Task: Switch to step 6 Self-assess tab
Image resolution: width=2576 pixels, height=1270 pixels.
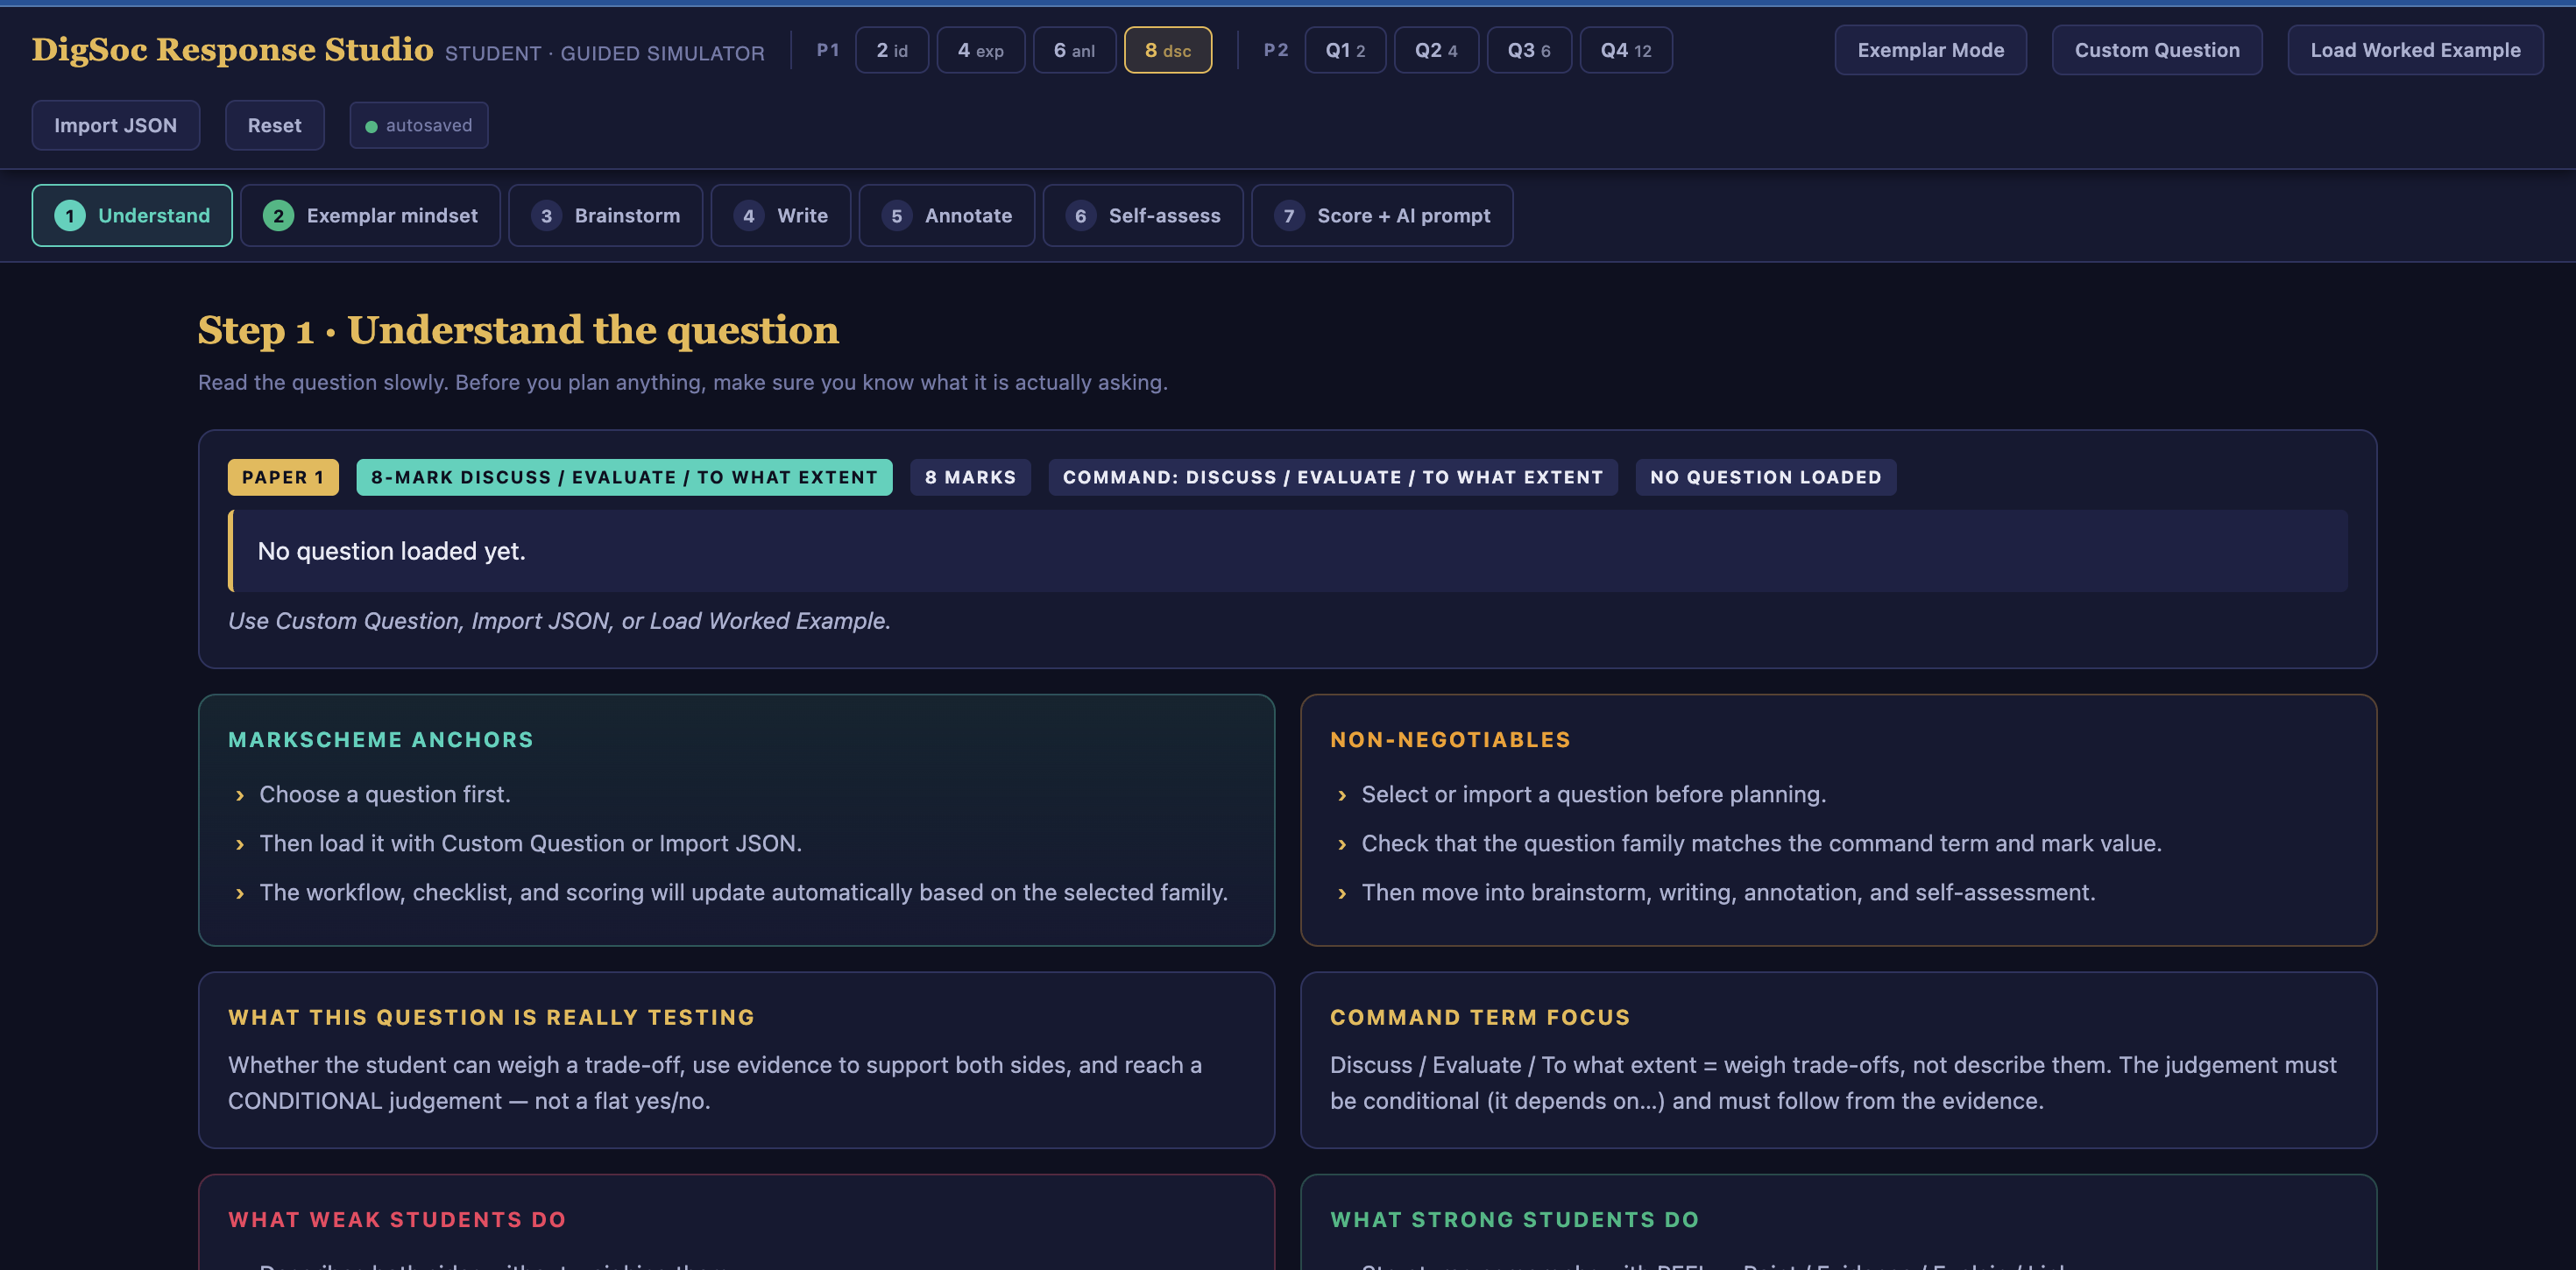Action: coord(1143,215)
